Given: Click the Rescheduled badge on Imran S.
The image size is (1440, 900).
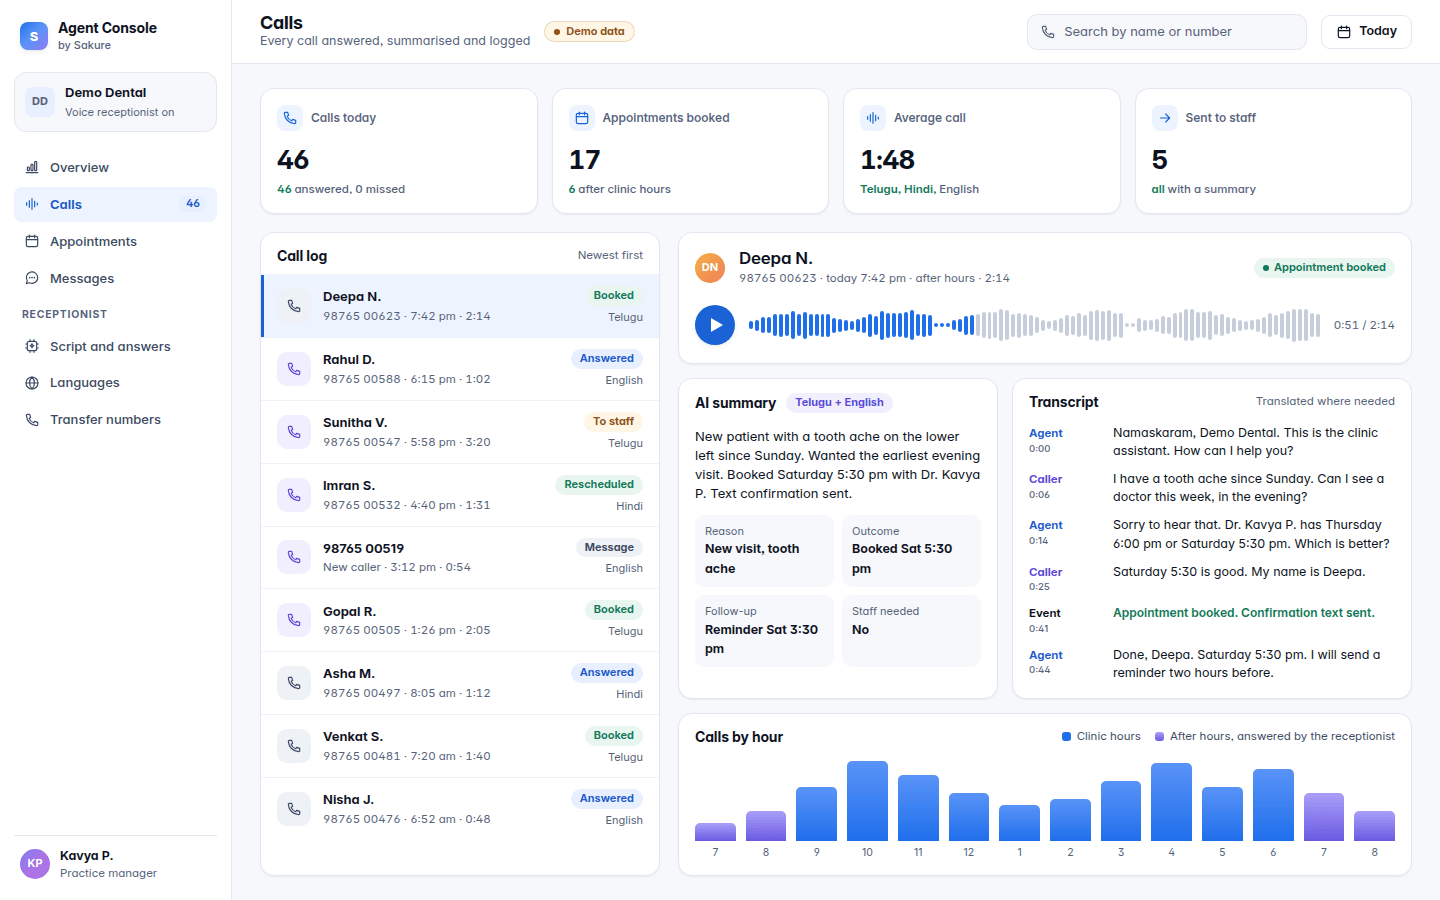Looking at the screenshot, I should tap(599, 484).
